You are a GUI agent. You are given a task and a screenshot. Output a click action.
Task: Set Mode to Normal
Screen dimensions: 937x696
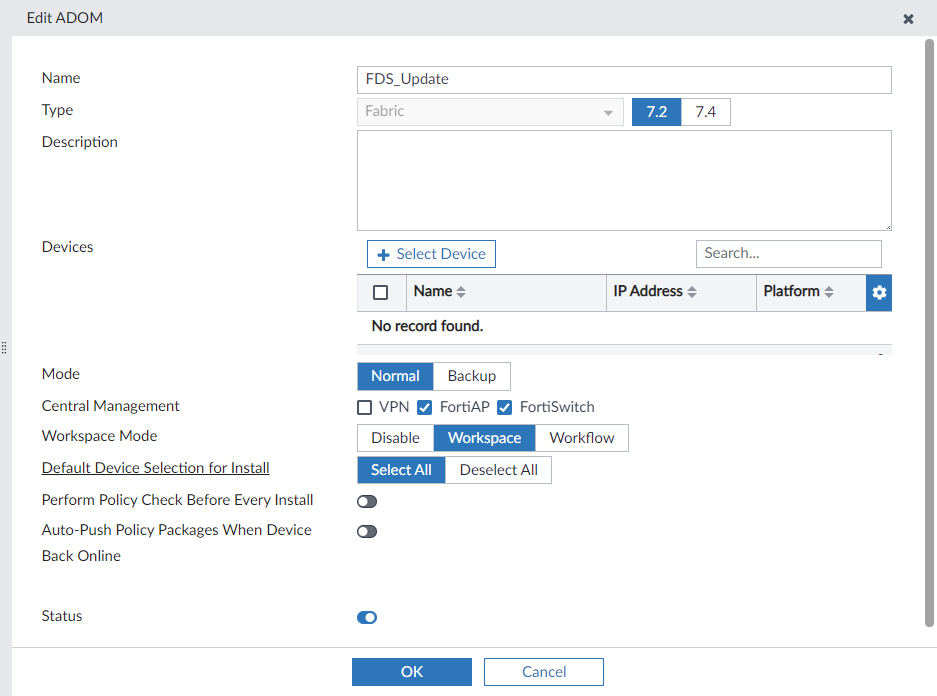(x=395, y=376)
